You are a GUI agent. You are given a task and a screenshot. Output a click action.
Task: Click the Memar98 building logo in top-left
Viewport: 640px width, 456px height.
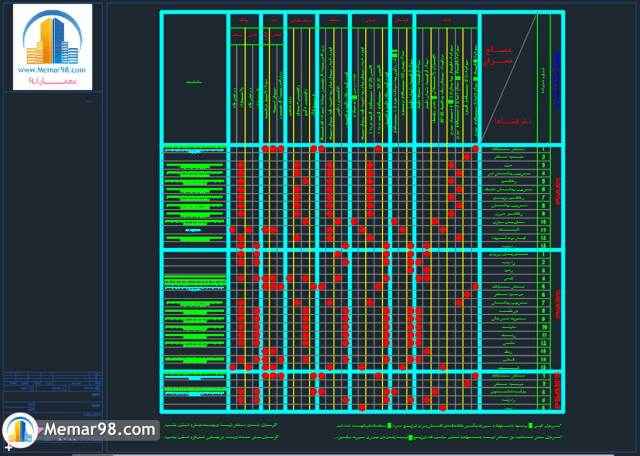coord(52,39)
